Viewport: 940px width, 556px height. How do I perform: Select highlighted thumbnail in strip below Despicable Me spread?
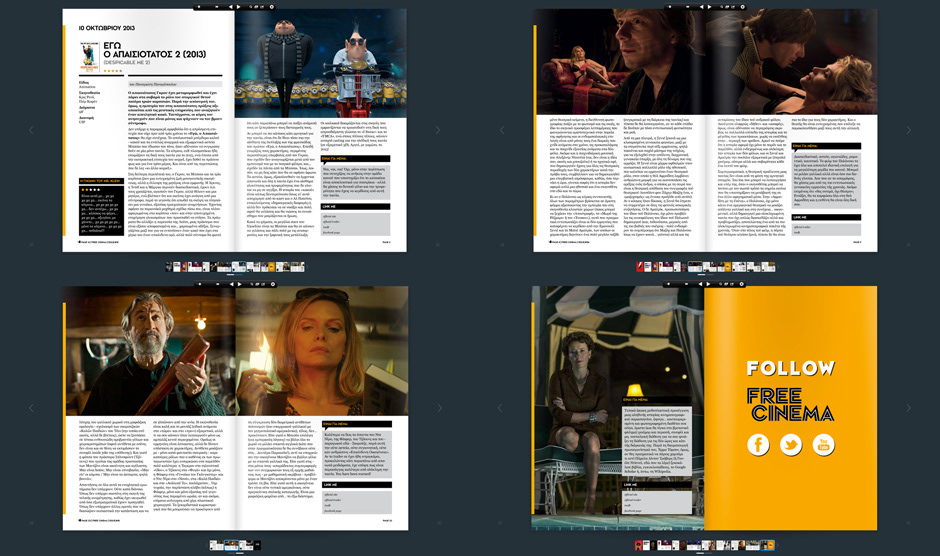tap(239, 267)
